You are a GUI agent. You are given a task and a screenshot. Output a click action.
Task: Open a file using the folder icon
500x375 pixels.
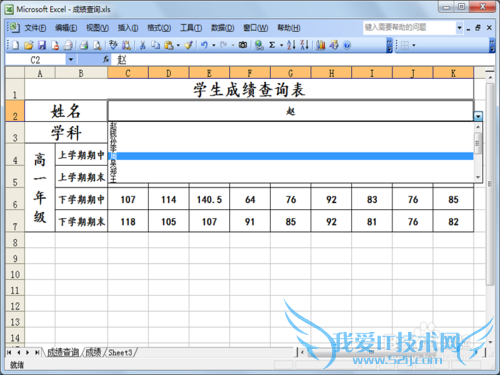[x=29, y=45]
